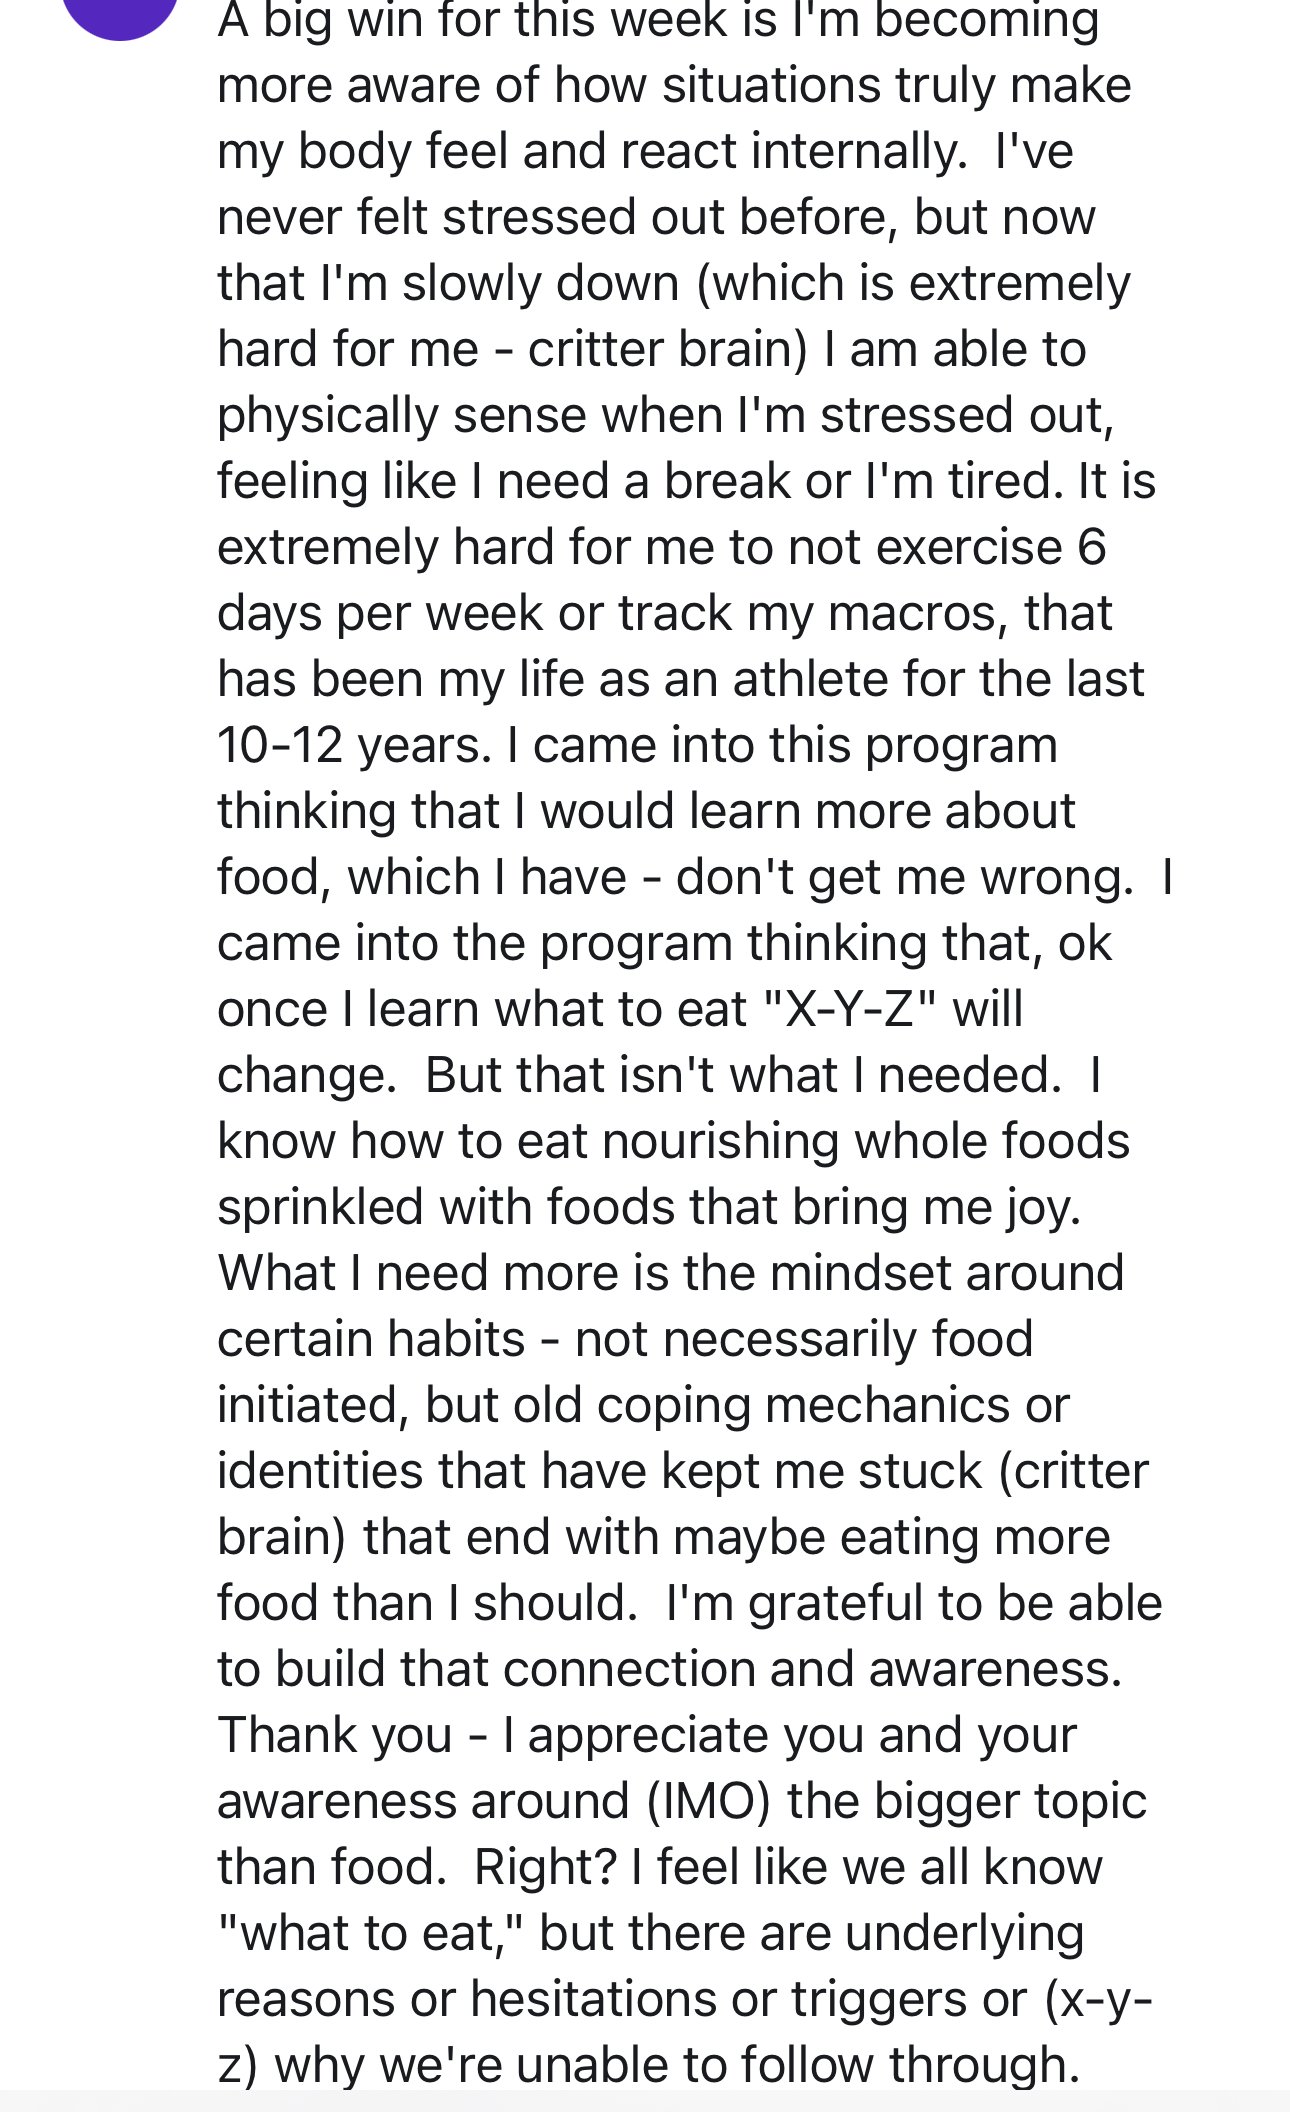
Task: Click the words "Thank you"
Action: pos(334,1735)
